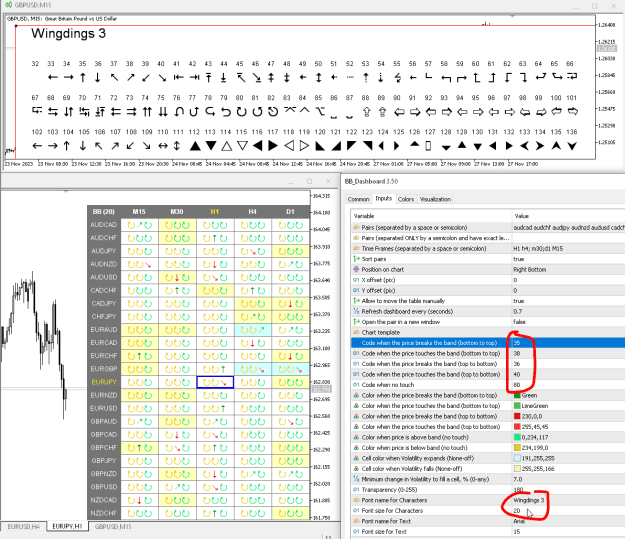Viewport: 625px width, 539px height.
Task: Click the icon beside Font name for Text
Action: point(356,521)
